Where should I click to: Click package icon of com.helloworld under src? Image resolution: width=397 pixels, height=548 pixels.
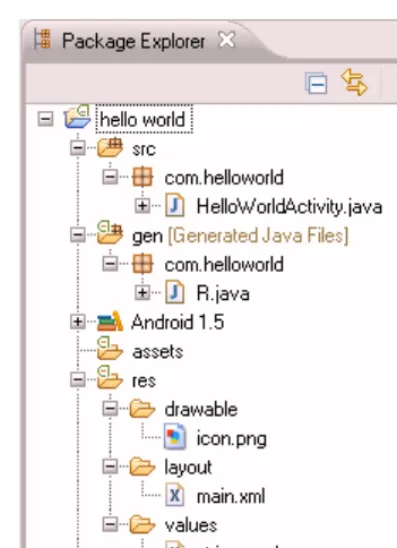pos(143,176)
